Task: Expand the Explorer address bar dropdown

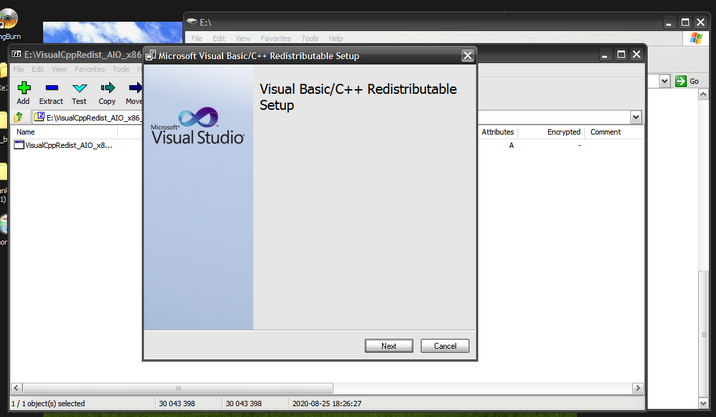Action: pyautogui.click(x=664, y=81)
